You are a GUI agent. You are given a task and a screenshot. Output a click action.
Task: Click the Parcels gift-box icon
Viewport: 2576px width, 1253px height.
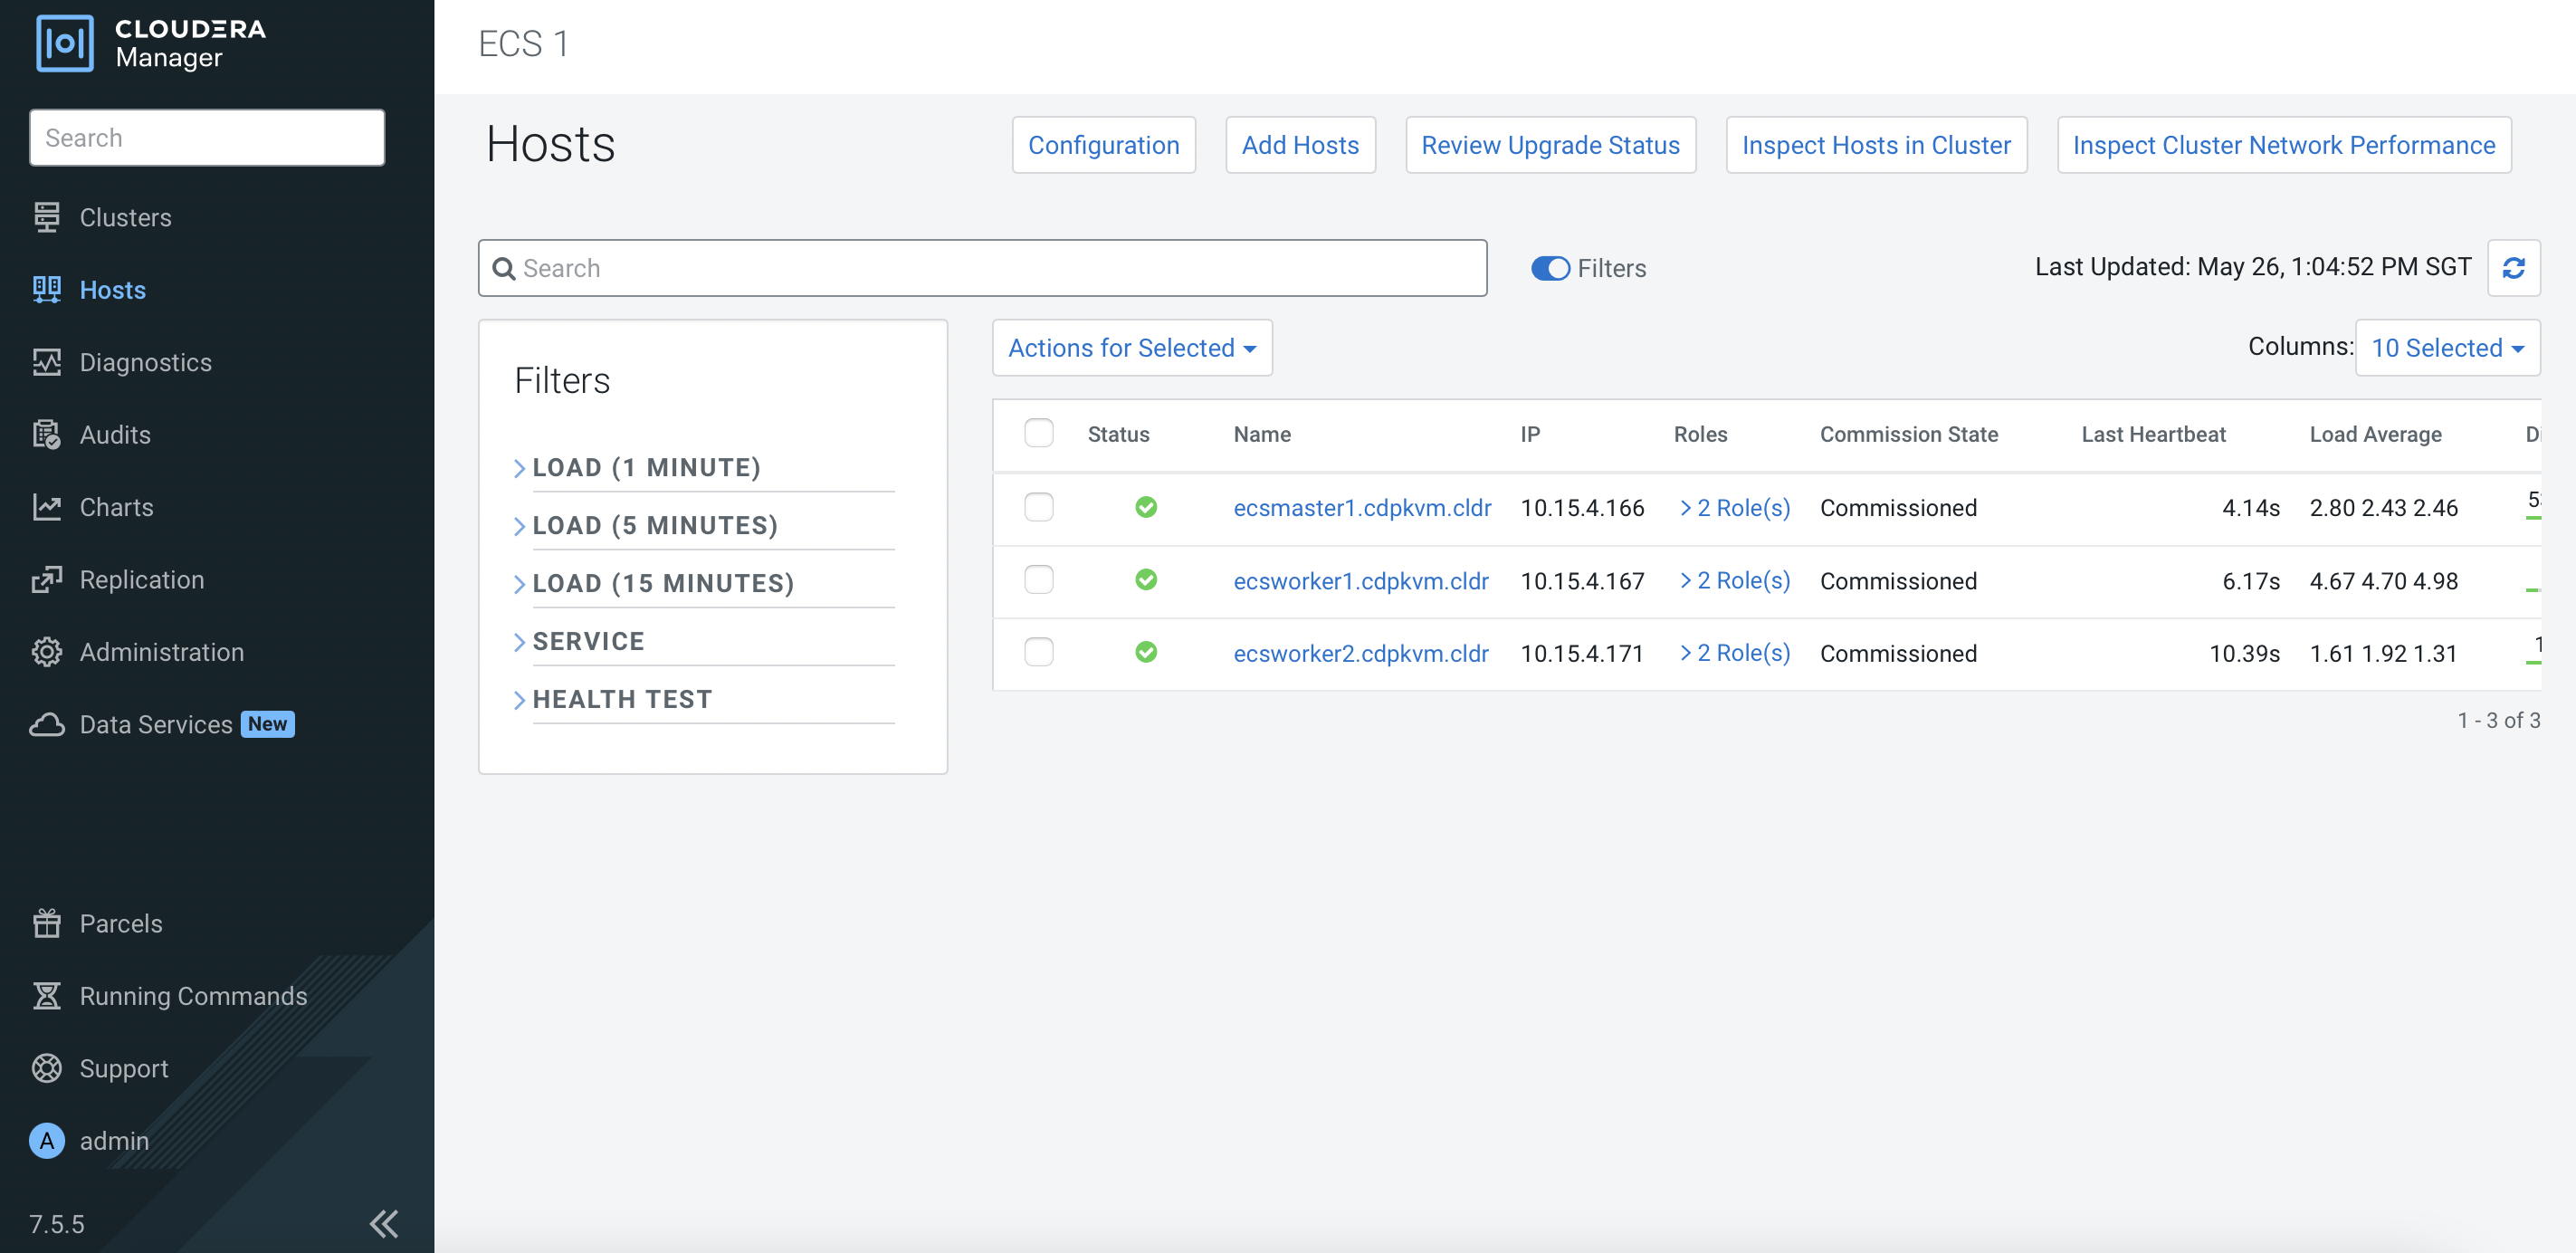coord(46,922)
